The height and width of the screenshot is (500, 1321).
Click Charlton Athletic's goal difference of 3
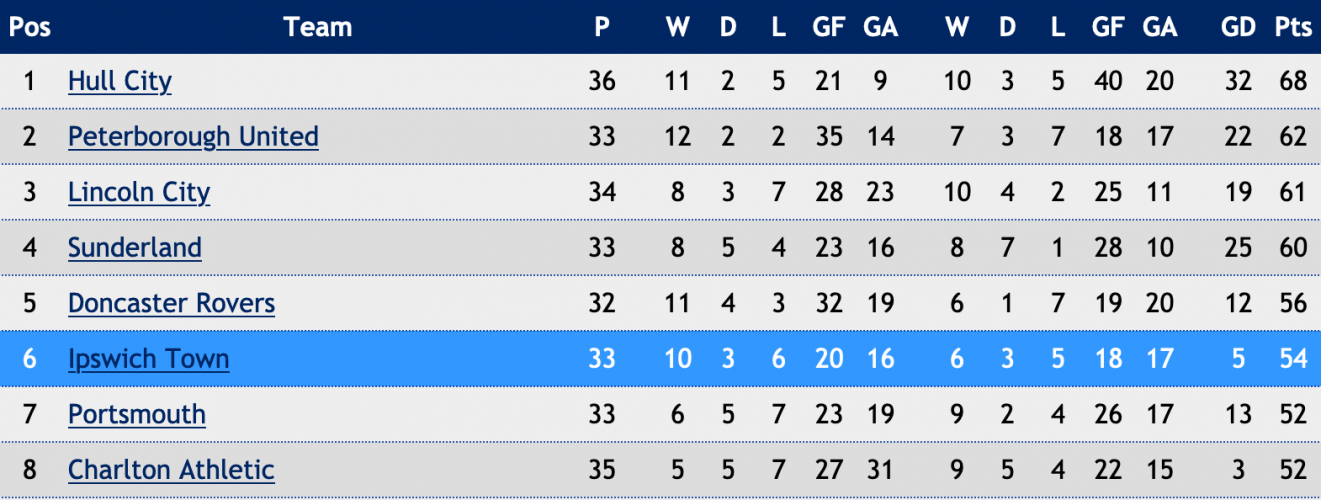click(1245, 470)
